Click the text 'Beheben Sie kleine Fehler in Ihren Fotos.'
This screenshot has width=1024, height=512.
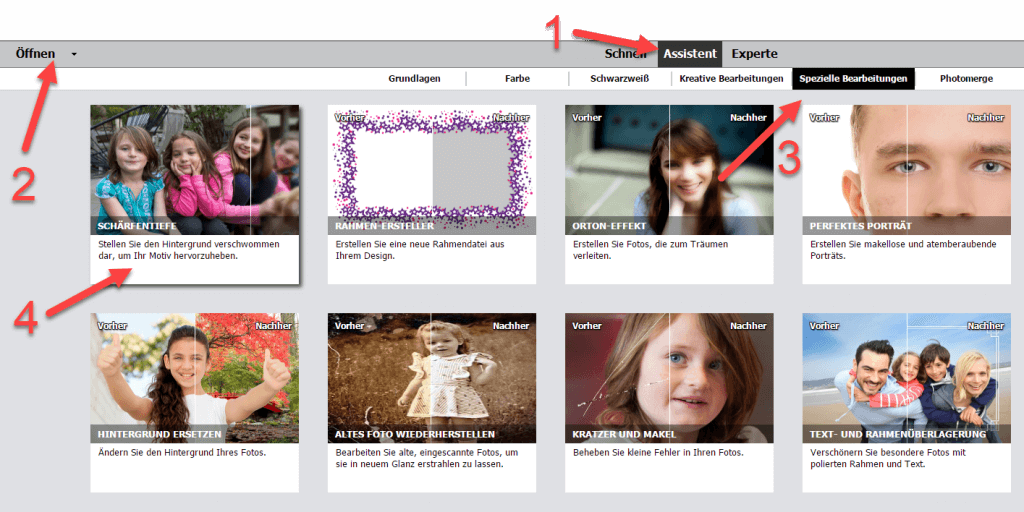658,453
